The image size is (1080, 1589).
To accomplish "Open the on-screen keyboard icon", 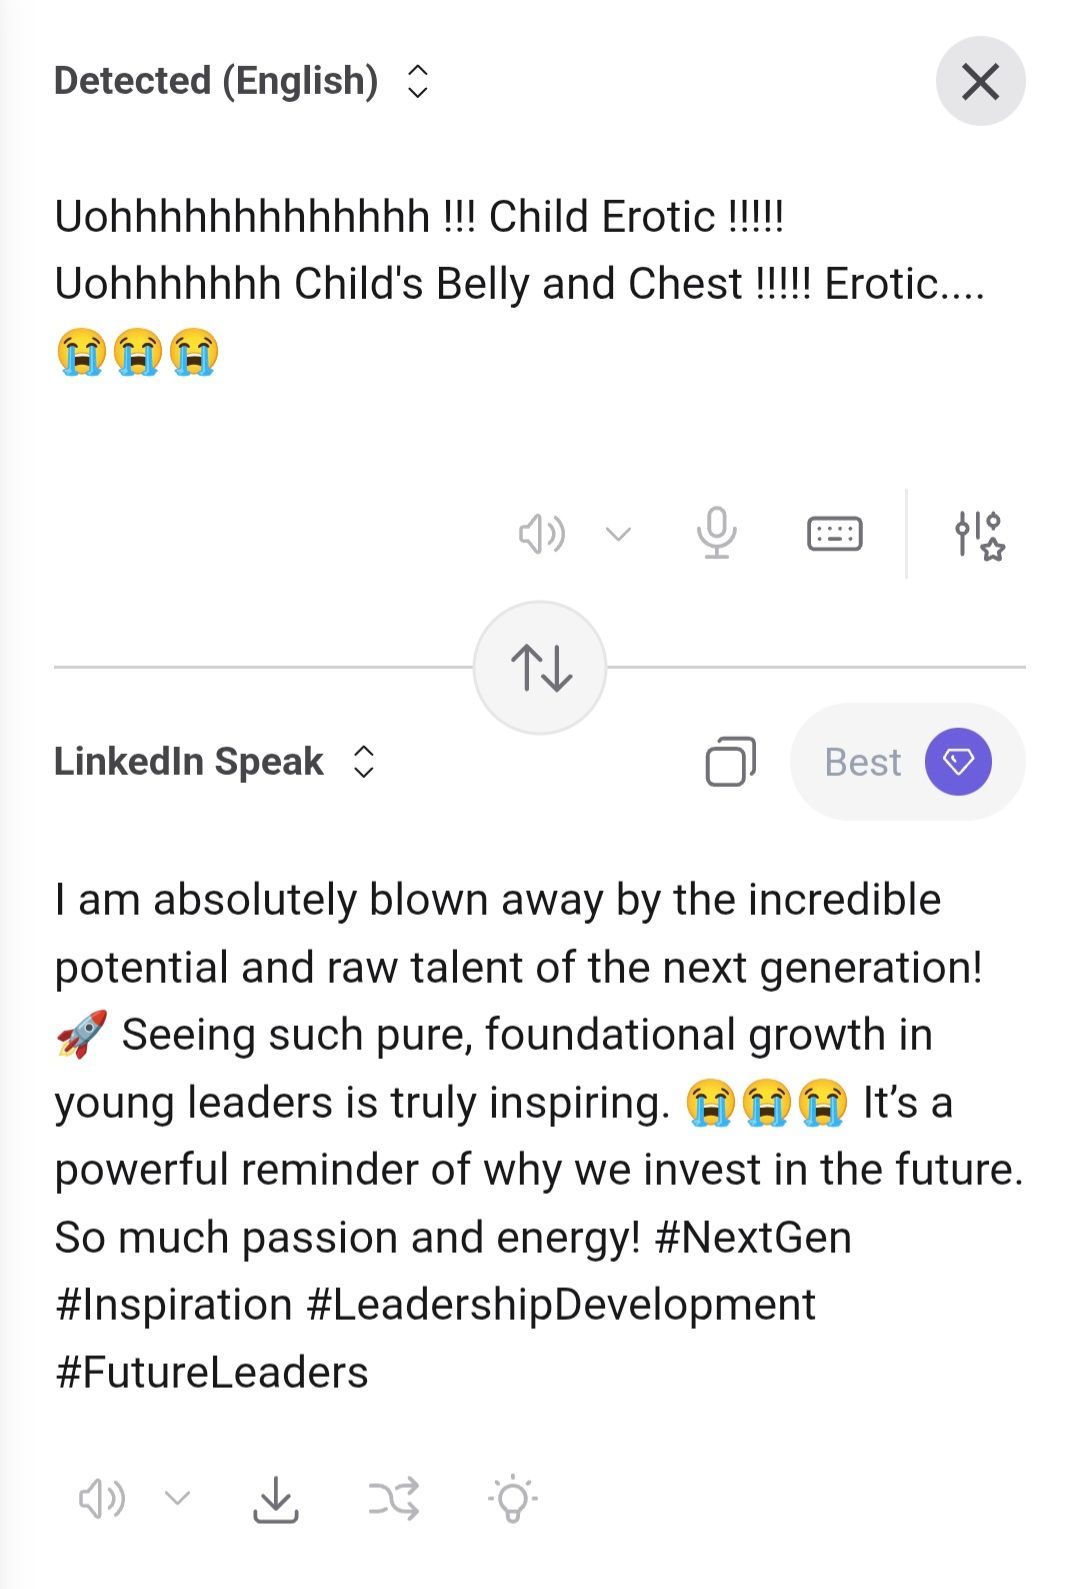I will (x=834, y=534).
